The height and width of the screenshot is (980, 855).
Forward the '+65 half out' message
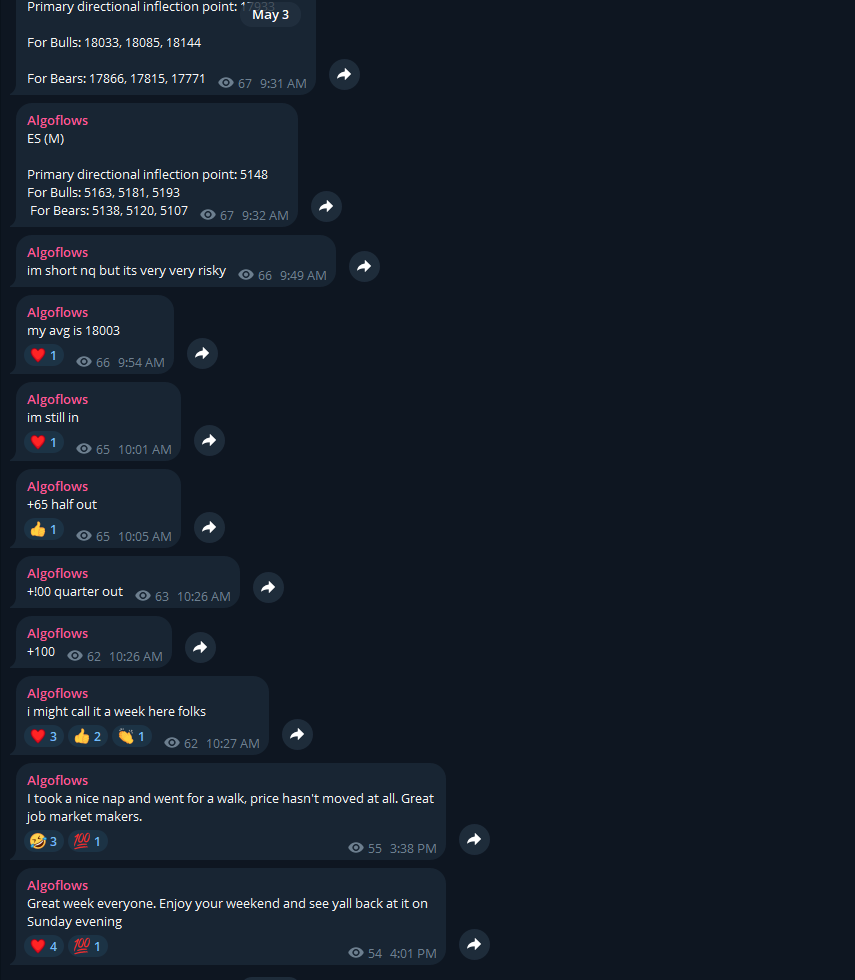pos(209,528)
